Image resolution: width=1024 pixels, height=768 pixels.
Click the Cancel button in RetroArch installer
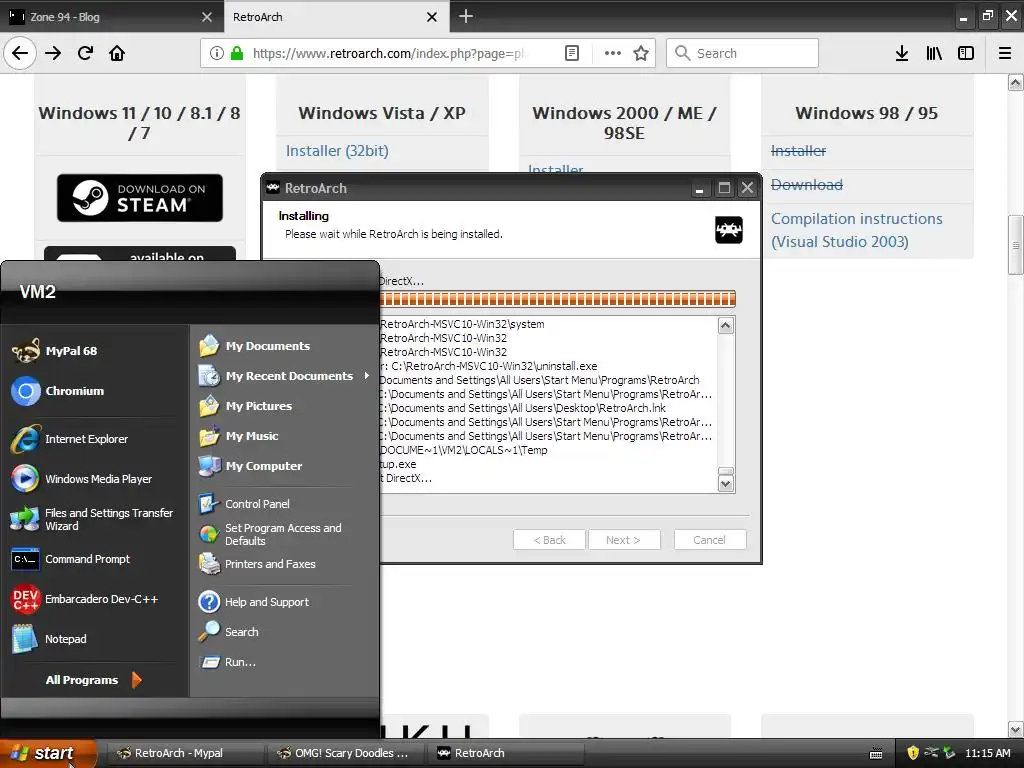[709, 539]
